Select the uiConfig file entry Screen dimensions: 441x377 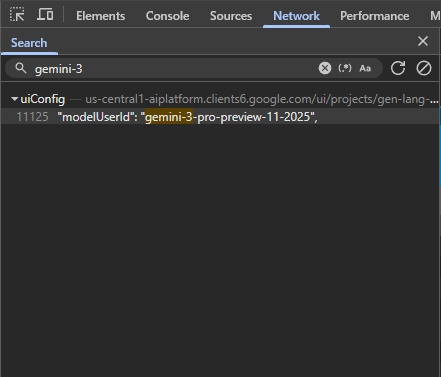(43, 99)
